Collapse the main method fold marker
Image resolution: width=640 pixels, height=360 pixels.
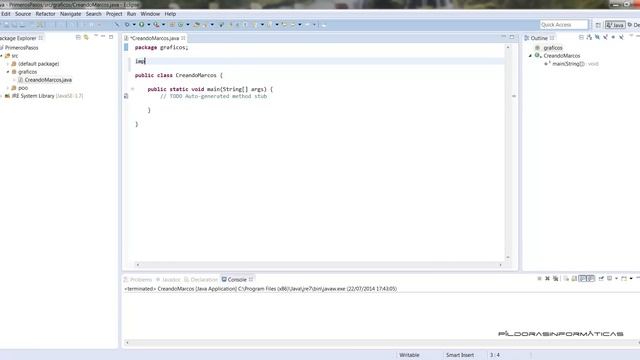pyautogui.click(x=132, y=89)
